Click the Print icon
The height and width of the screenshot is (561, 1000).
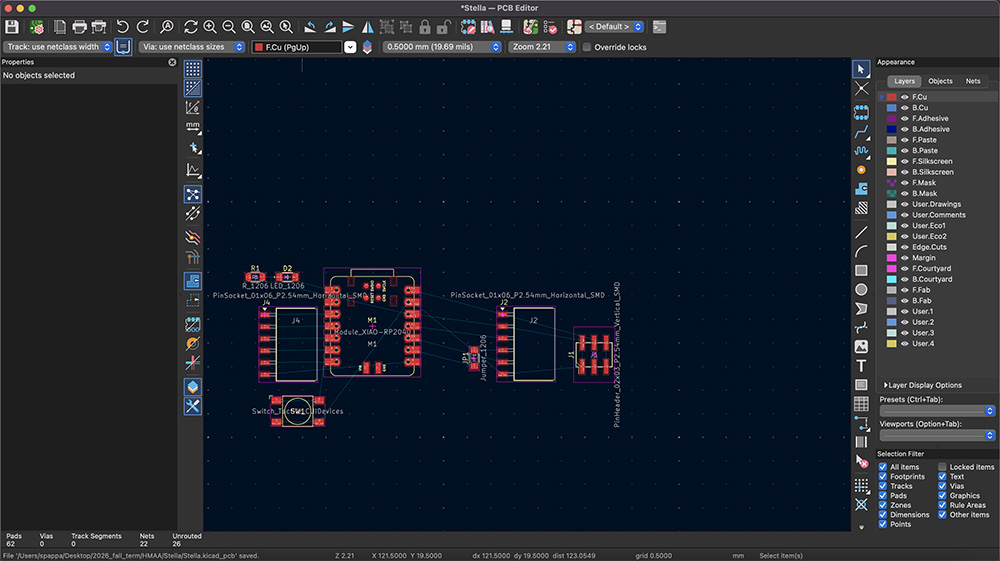[79, 27]
